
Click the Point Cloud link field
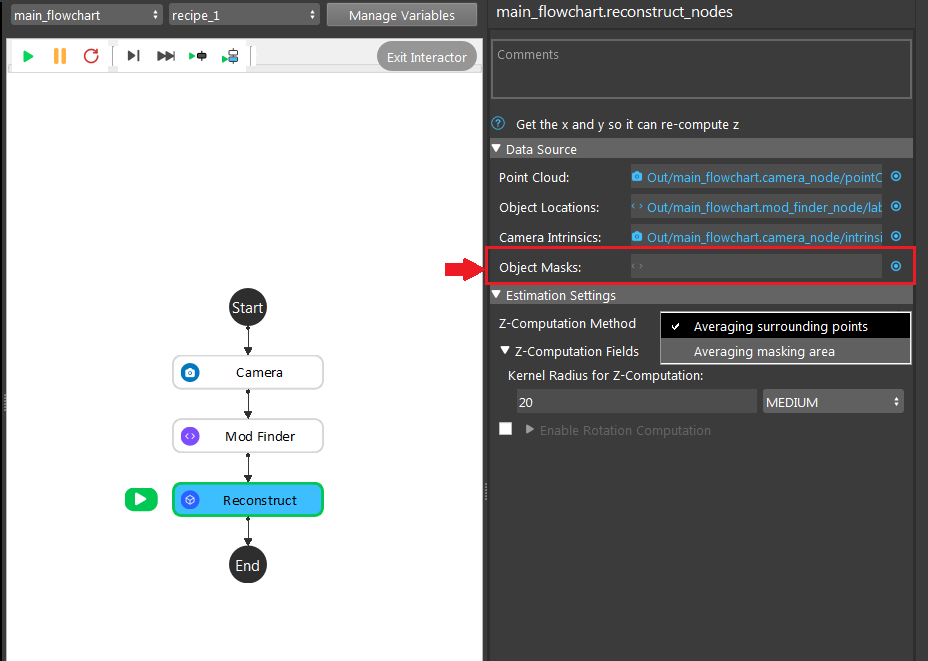point(756,176)
